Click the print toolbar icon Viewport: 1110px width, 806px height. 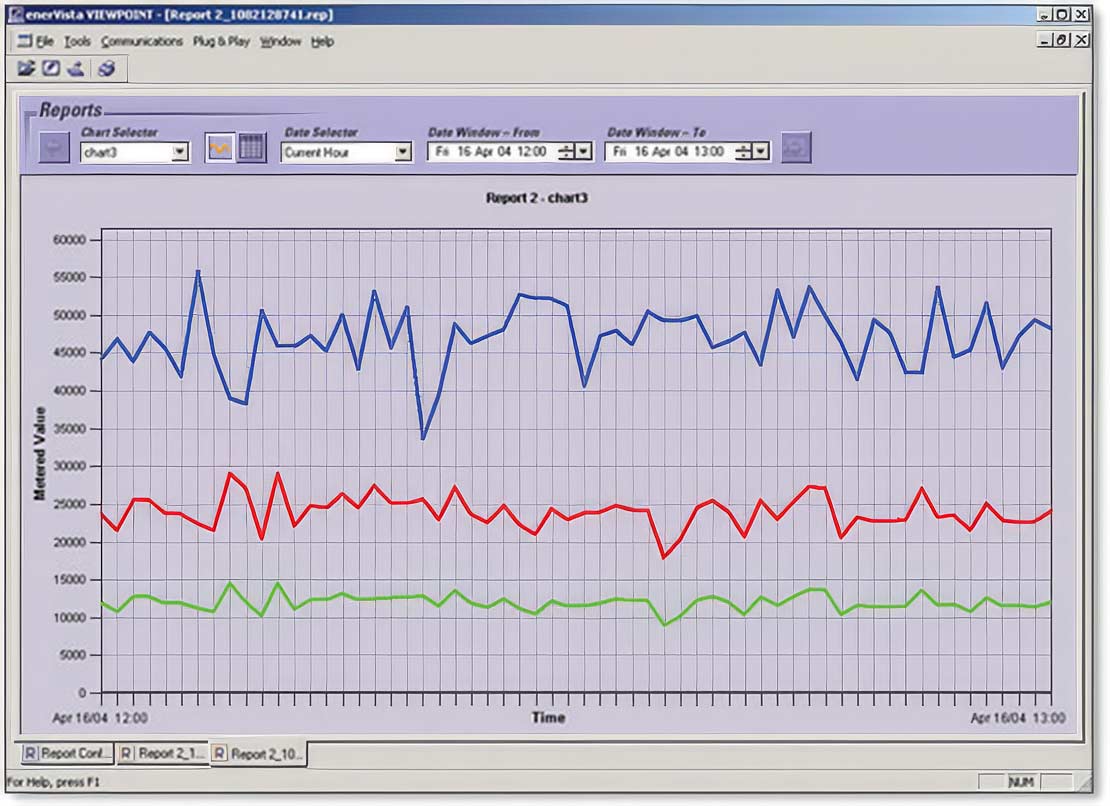point(106,68)
